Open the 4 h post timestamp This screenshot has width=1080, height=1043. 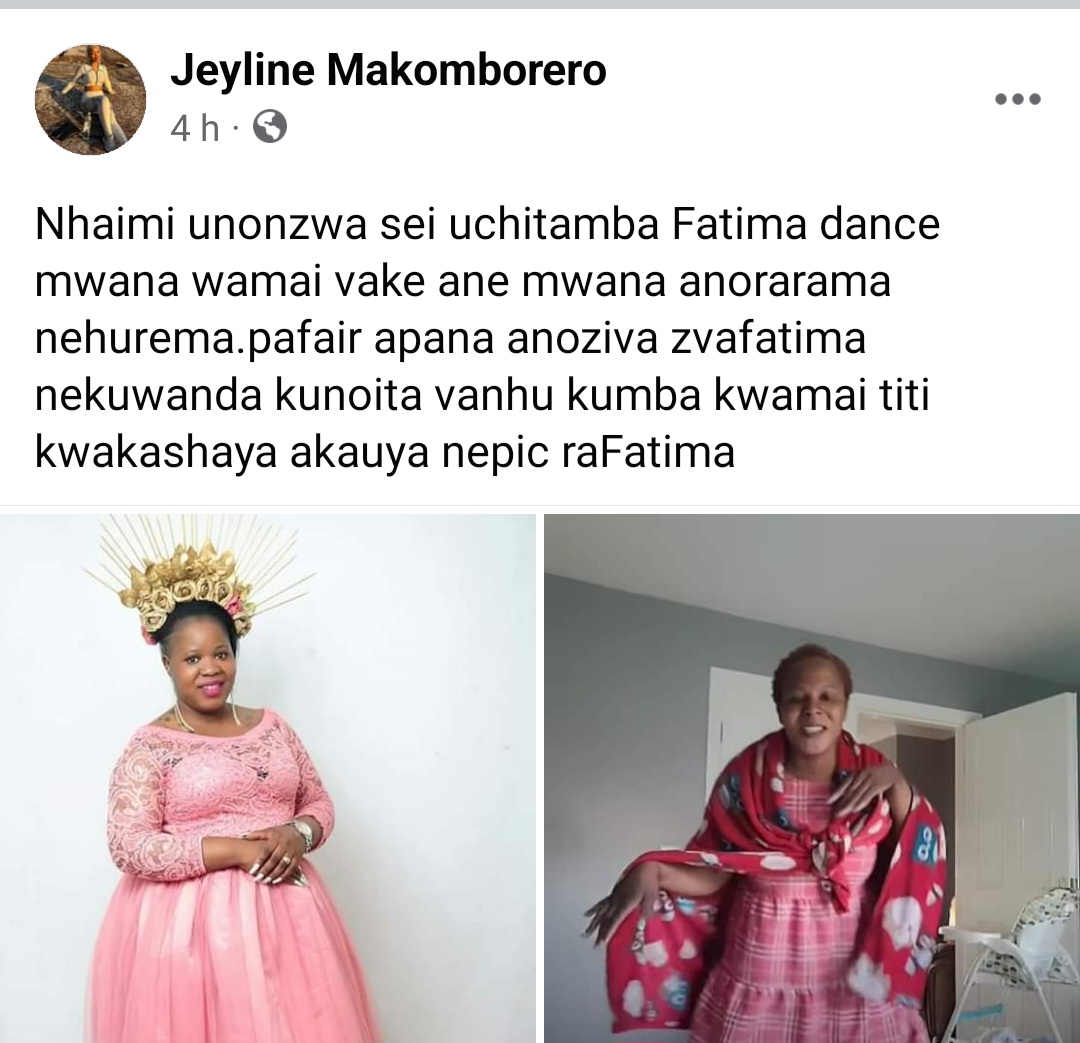pos(195,127)
